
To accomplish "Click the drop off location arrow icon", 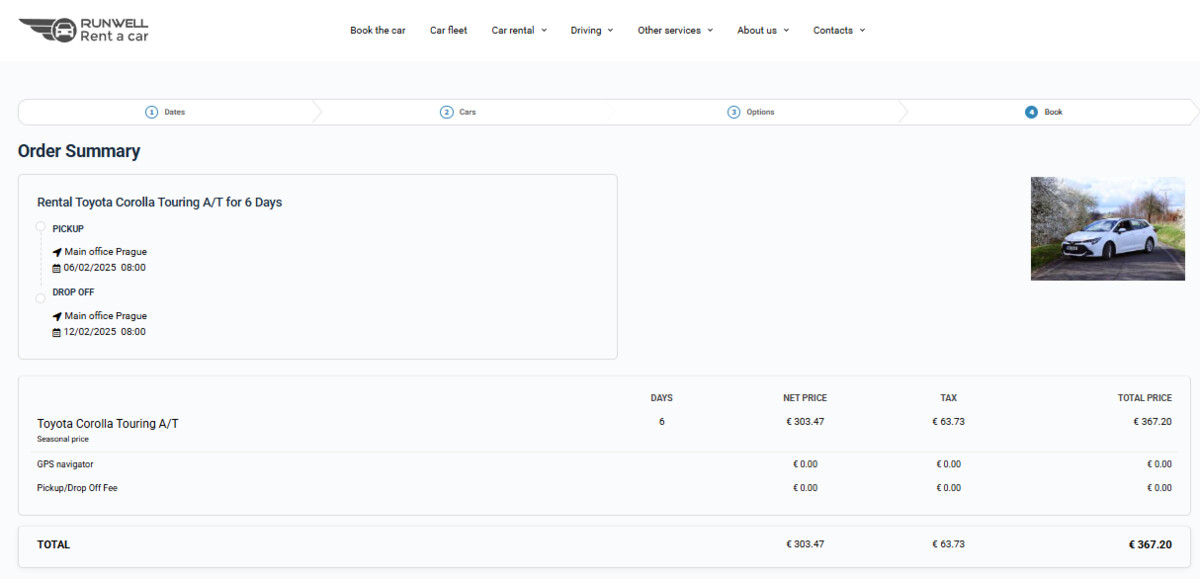I will click(x=57, y=316).
